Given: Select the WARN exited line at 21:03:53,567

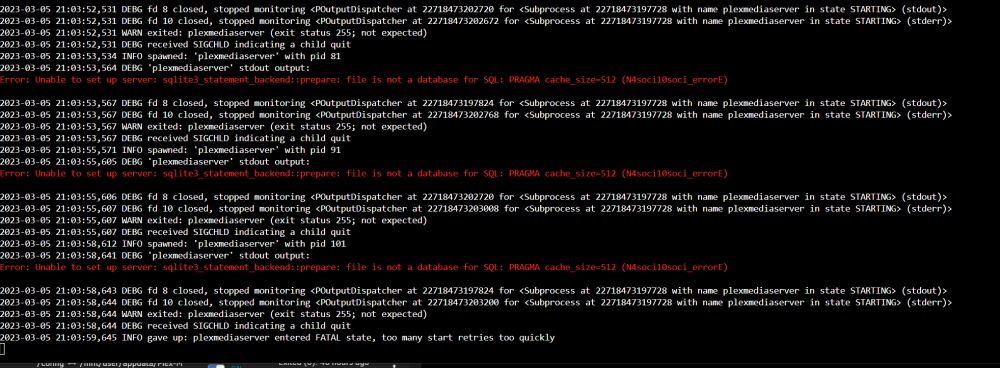Looking at the screenshot, I should (214, 126).
